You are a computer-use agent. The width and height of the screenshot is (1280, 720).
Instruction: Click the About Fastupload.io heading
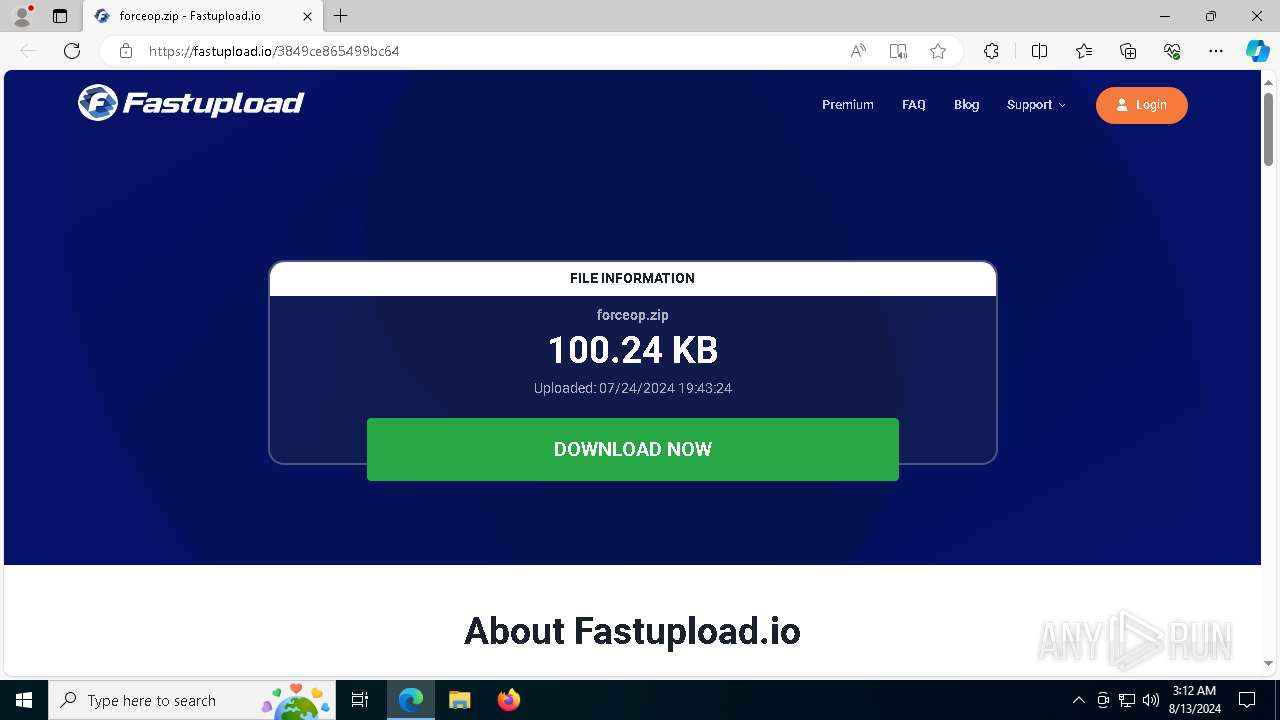point(633,631)
